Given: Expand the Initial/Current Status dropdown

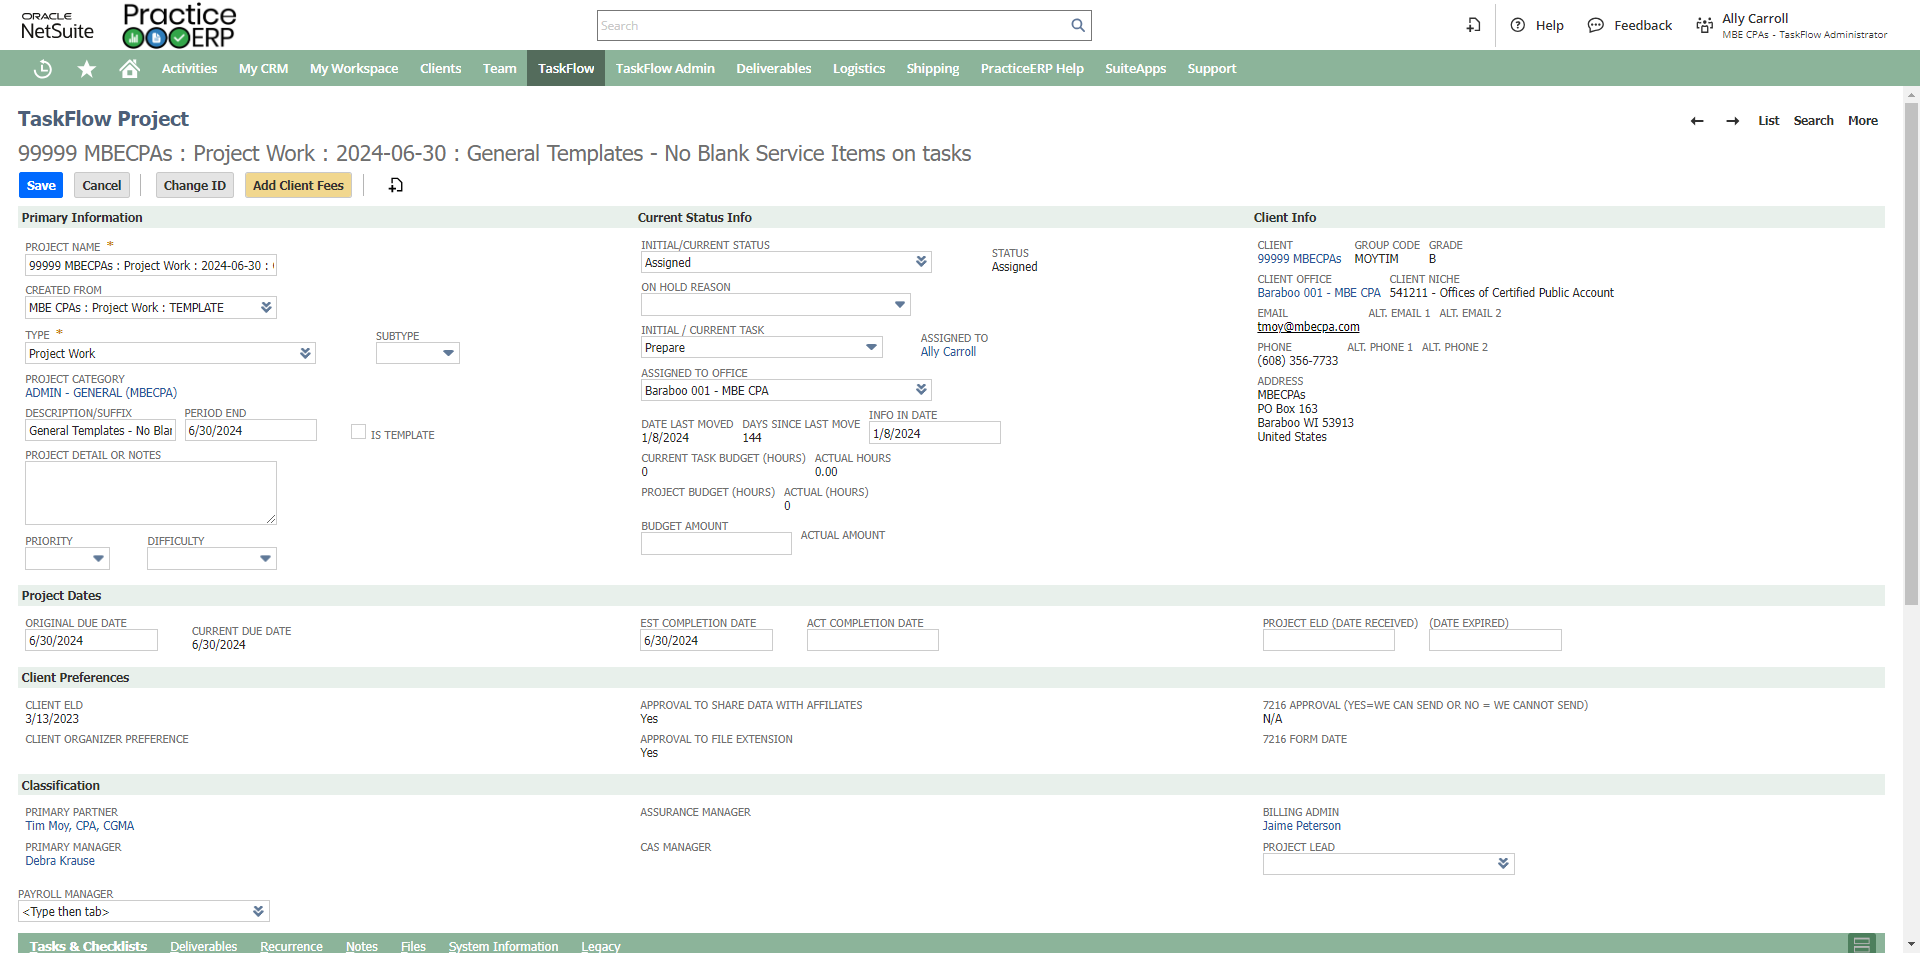Looking at the screenshot, I should point(921,262).
